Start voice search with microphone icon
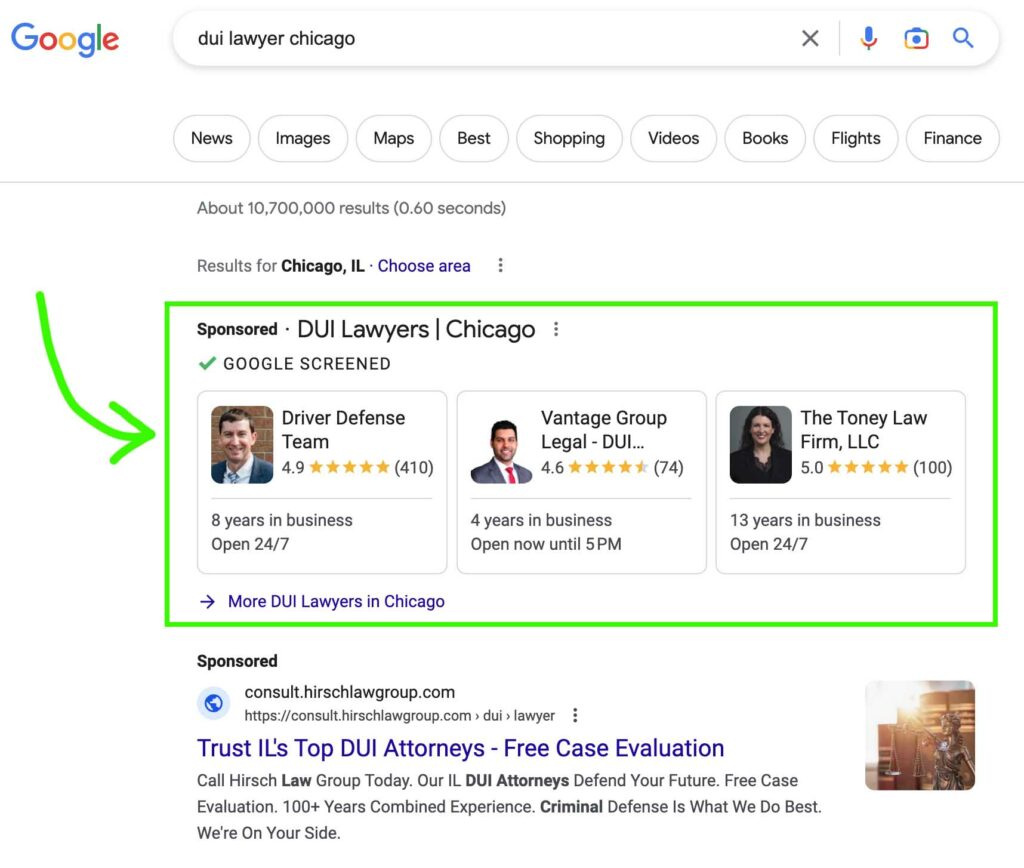The image size is (1024, 868). (x=869, y=39)
